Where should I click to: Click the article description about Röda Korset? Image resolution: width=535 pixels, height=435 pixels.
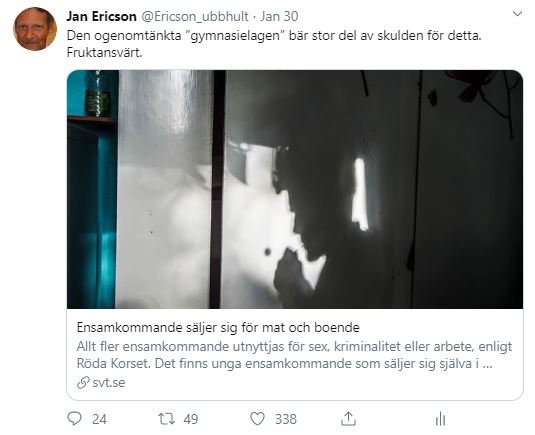pos(294,355)
